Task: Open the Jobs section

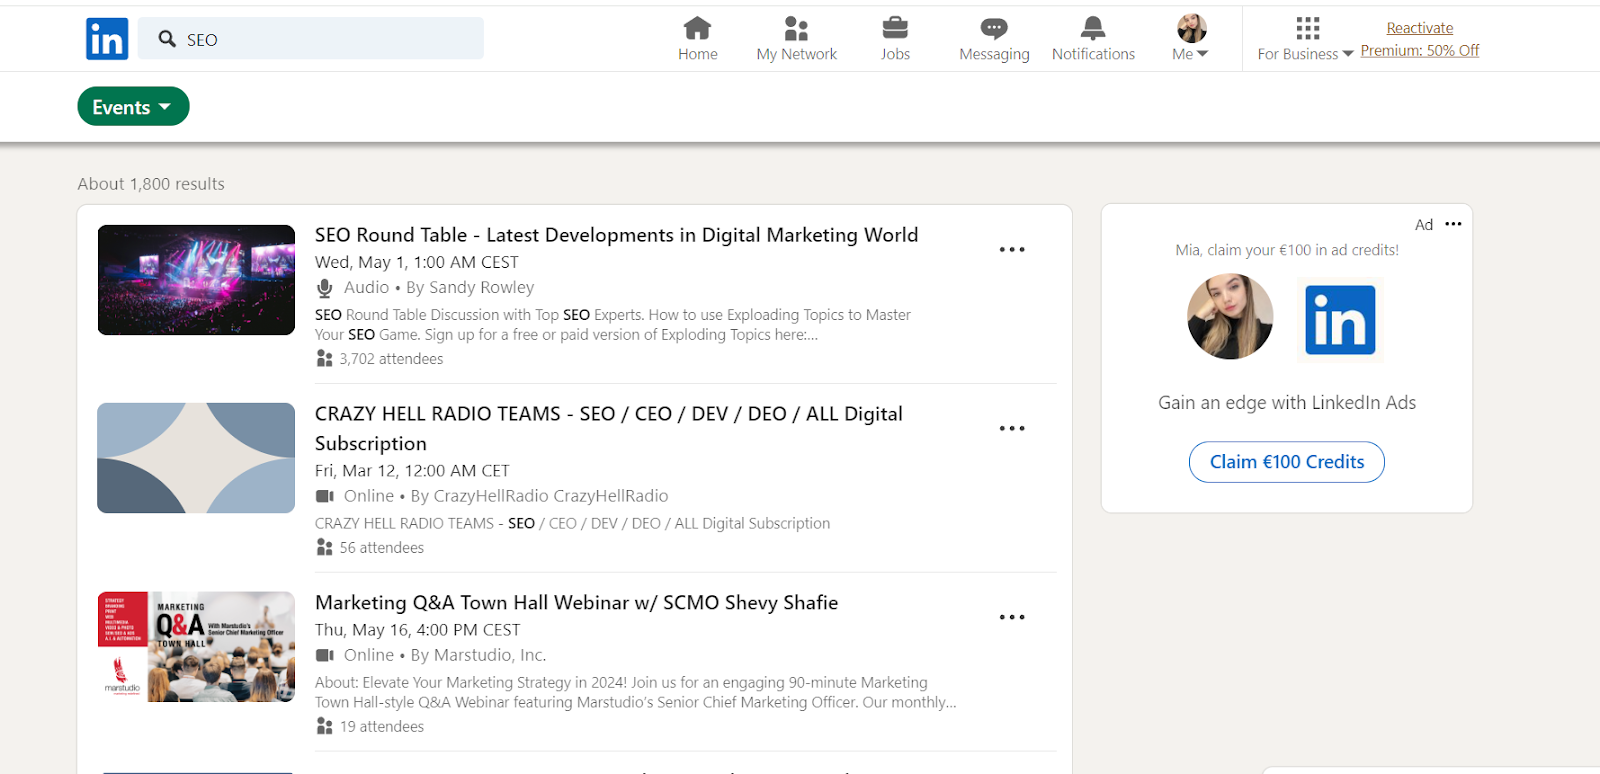Action: (895, 39)
